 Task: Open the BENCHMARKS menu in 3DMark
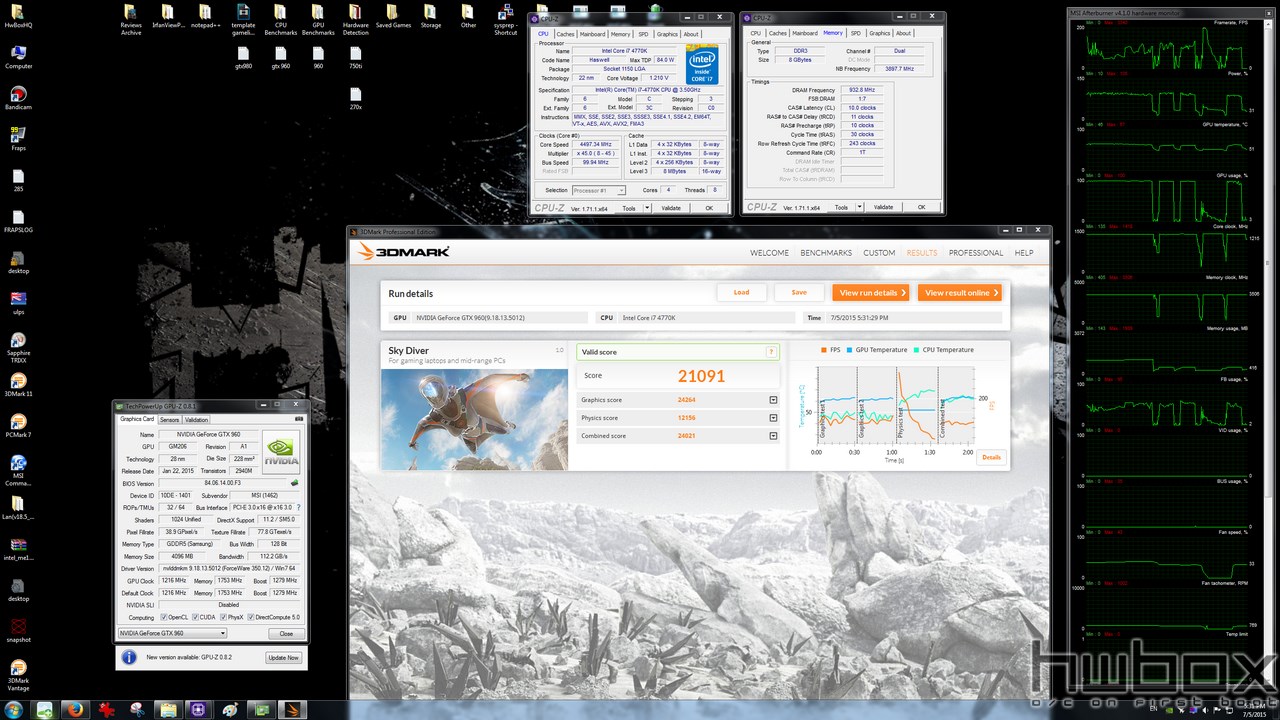[x=826, y=253]
